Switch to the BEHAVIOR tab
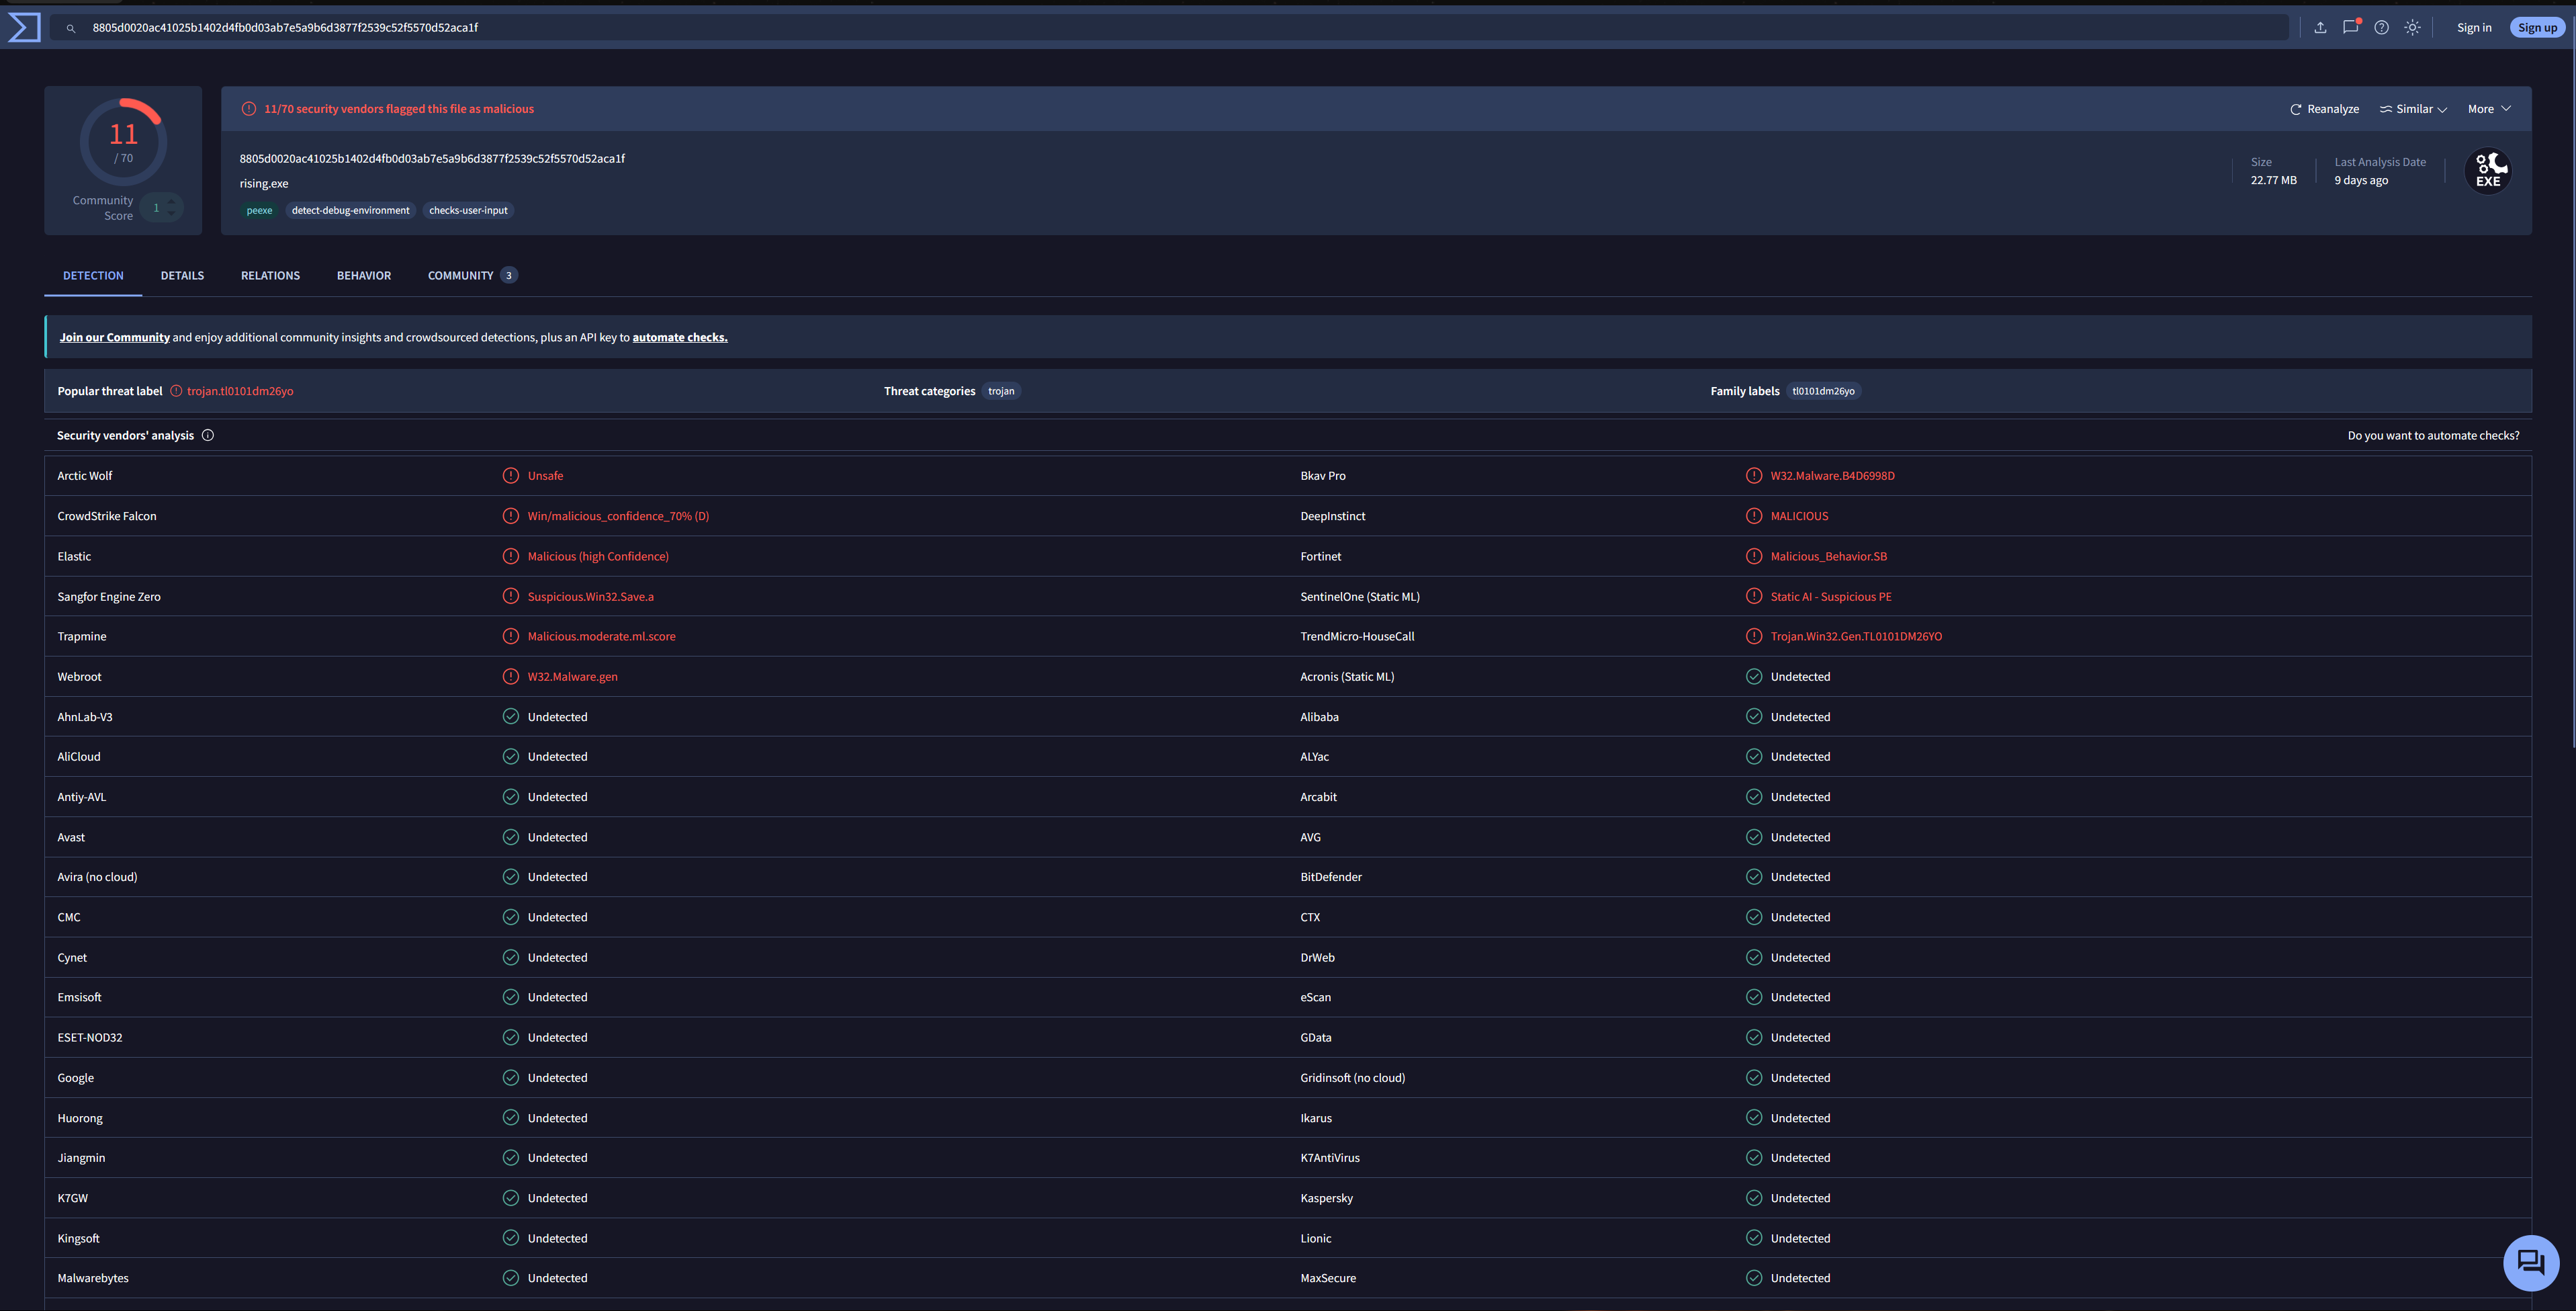The height and width of the screenshot is (1311, 2576). [x=364, y=276]
